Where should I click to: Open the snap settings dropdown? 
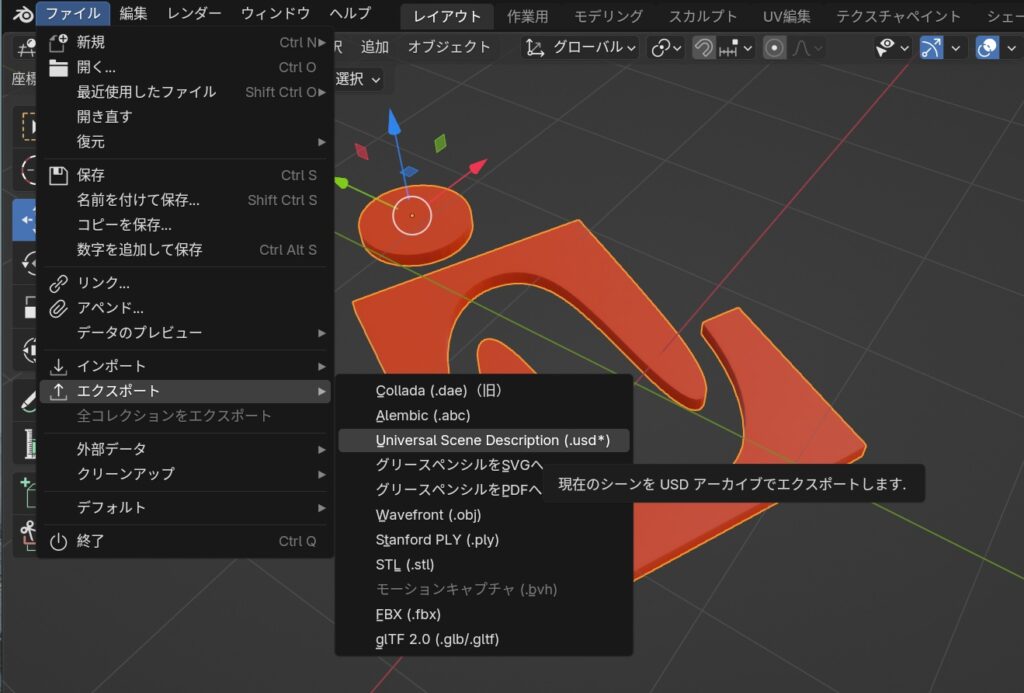735,48
